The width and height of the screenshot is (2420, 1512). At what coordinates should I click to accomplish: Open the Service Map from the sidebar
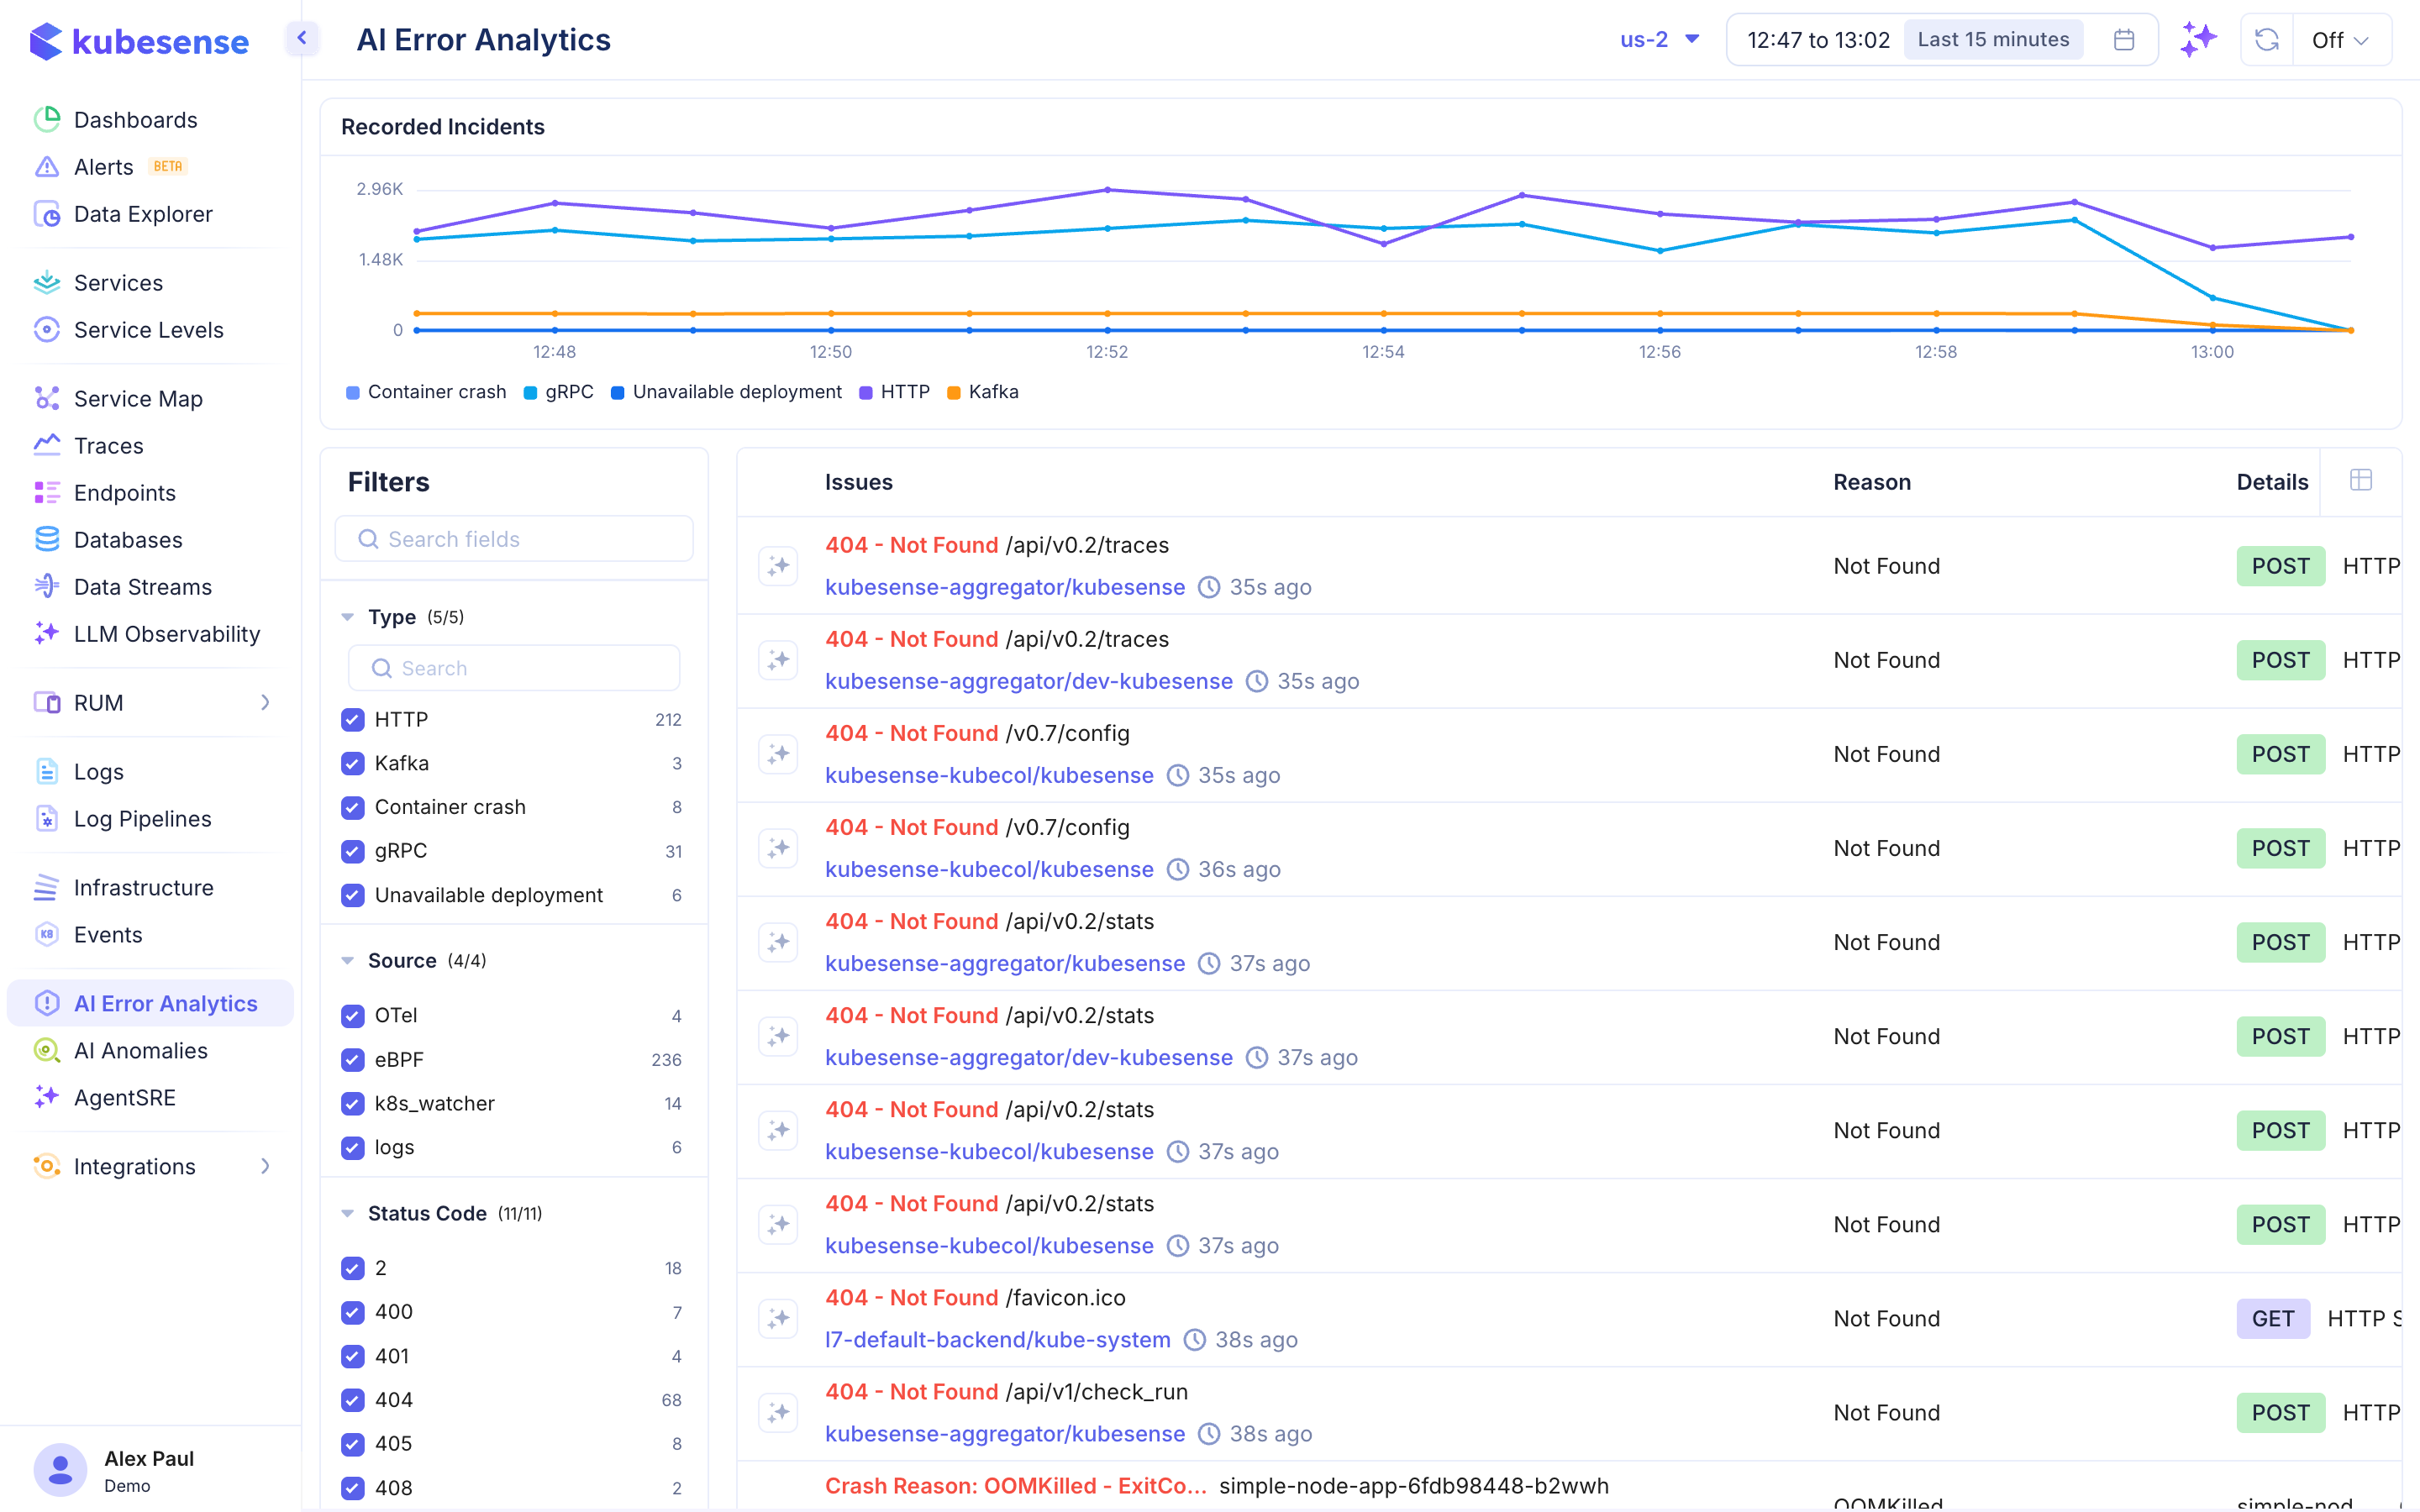(x=137, y=398)
